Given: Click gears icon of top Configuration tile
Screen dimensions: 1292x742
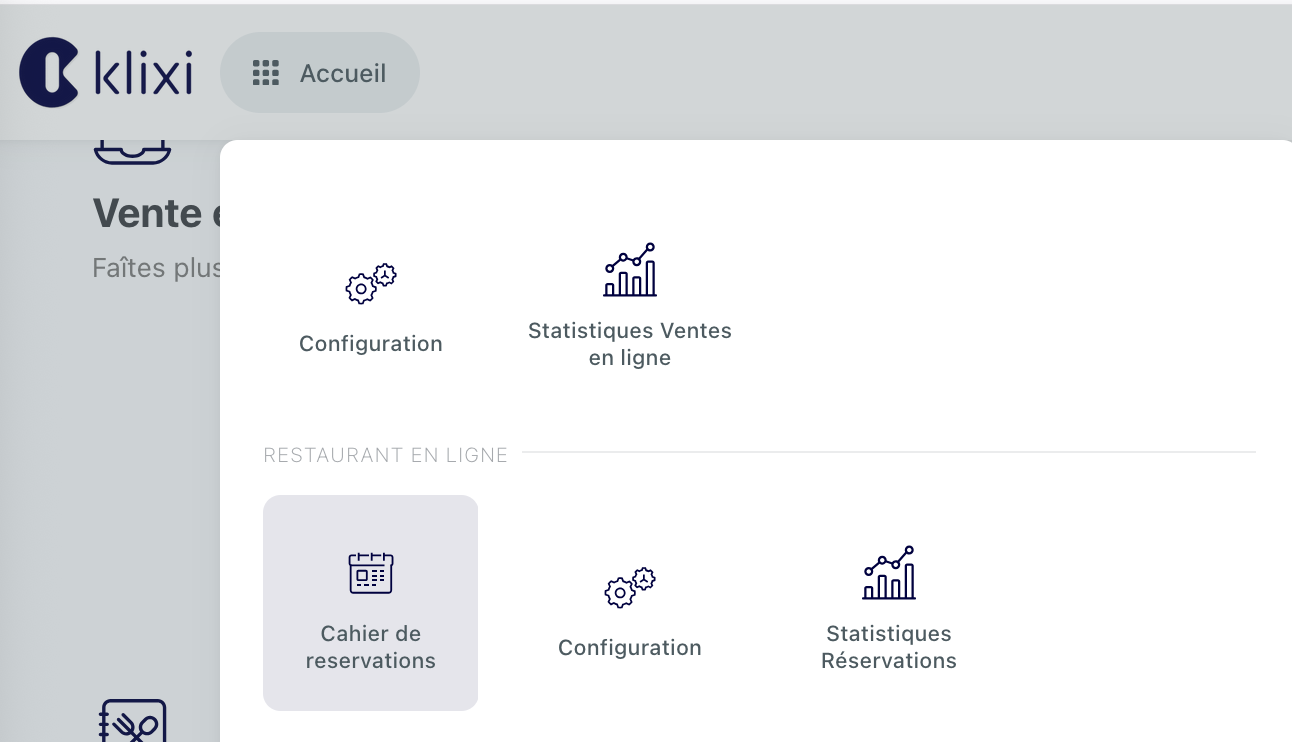Looking at the screenshot, I should 370,283.
